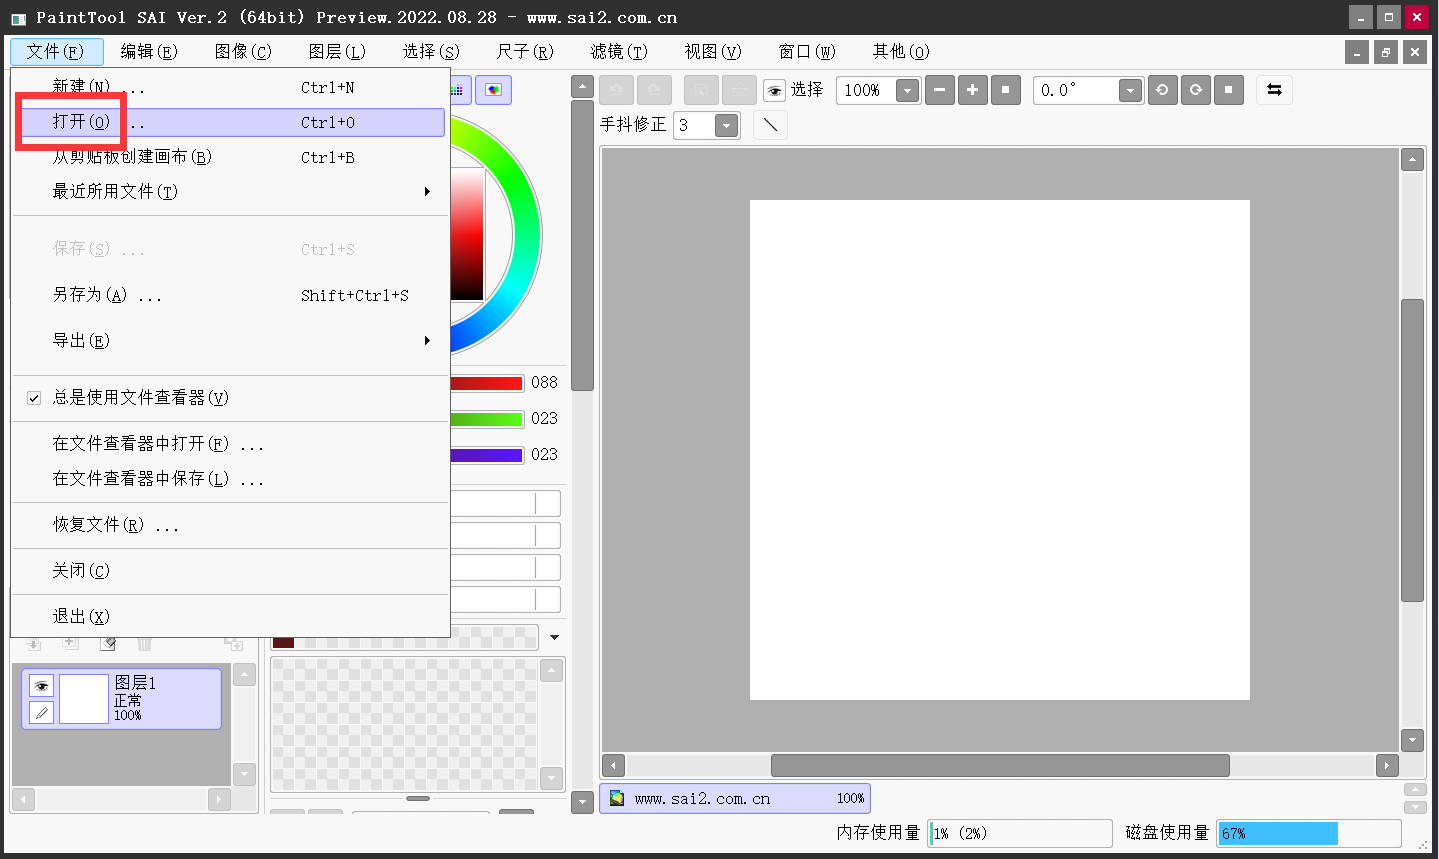Choose 新建 in the File menu
This screenshot has width=1439, height=859.
click(229, 87)
